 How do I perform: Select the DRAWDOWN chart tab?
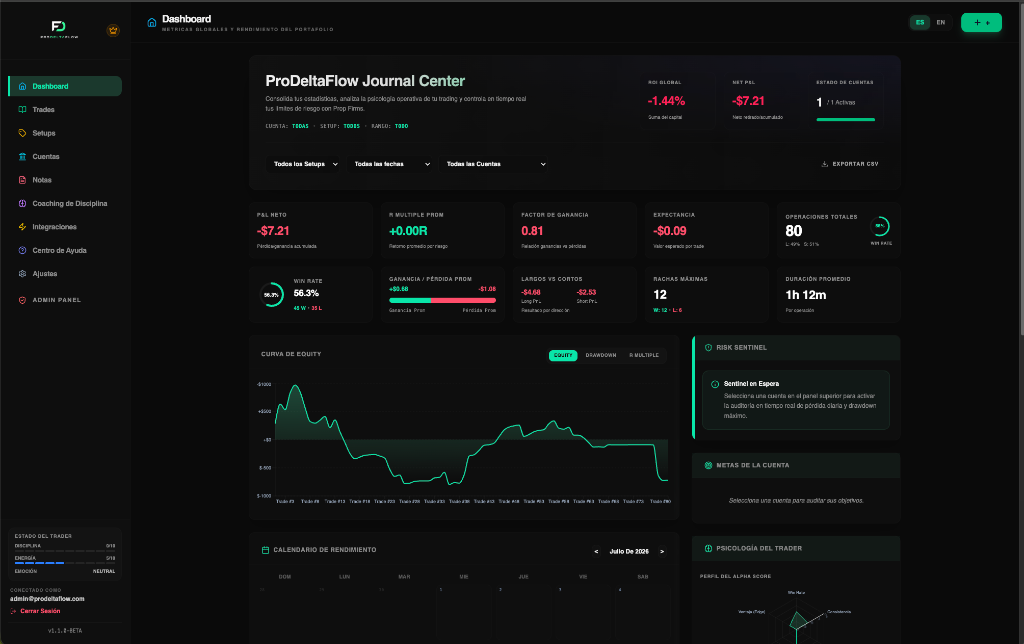click(601, 355)
